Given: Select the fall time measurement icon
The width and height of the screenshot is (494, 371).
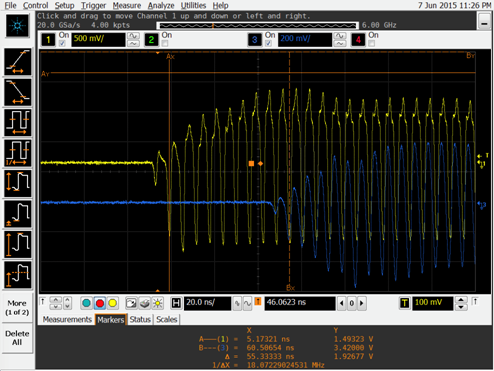Looking at the screenshot, I should coord(18,92).
